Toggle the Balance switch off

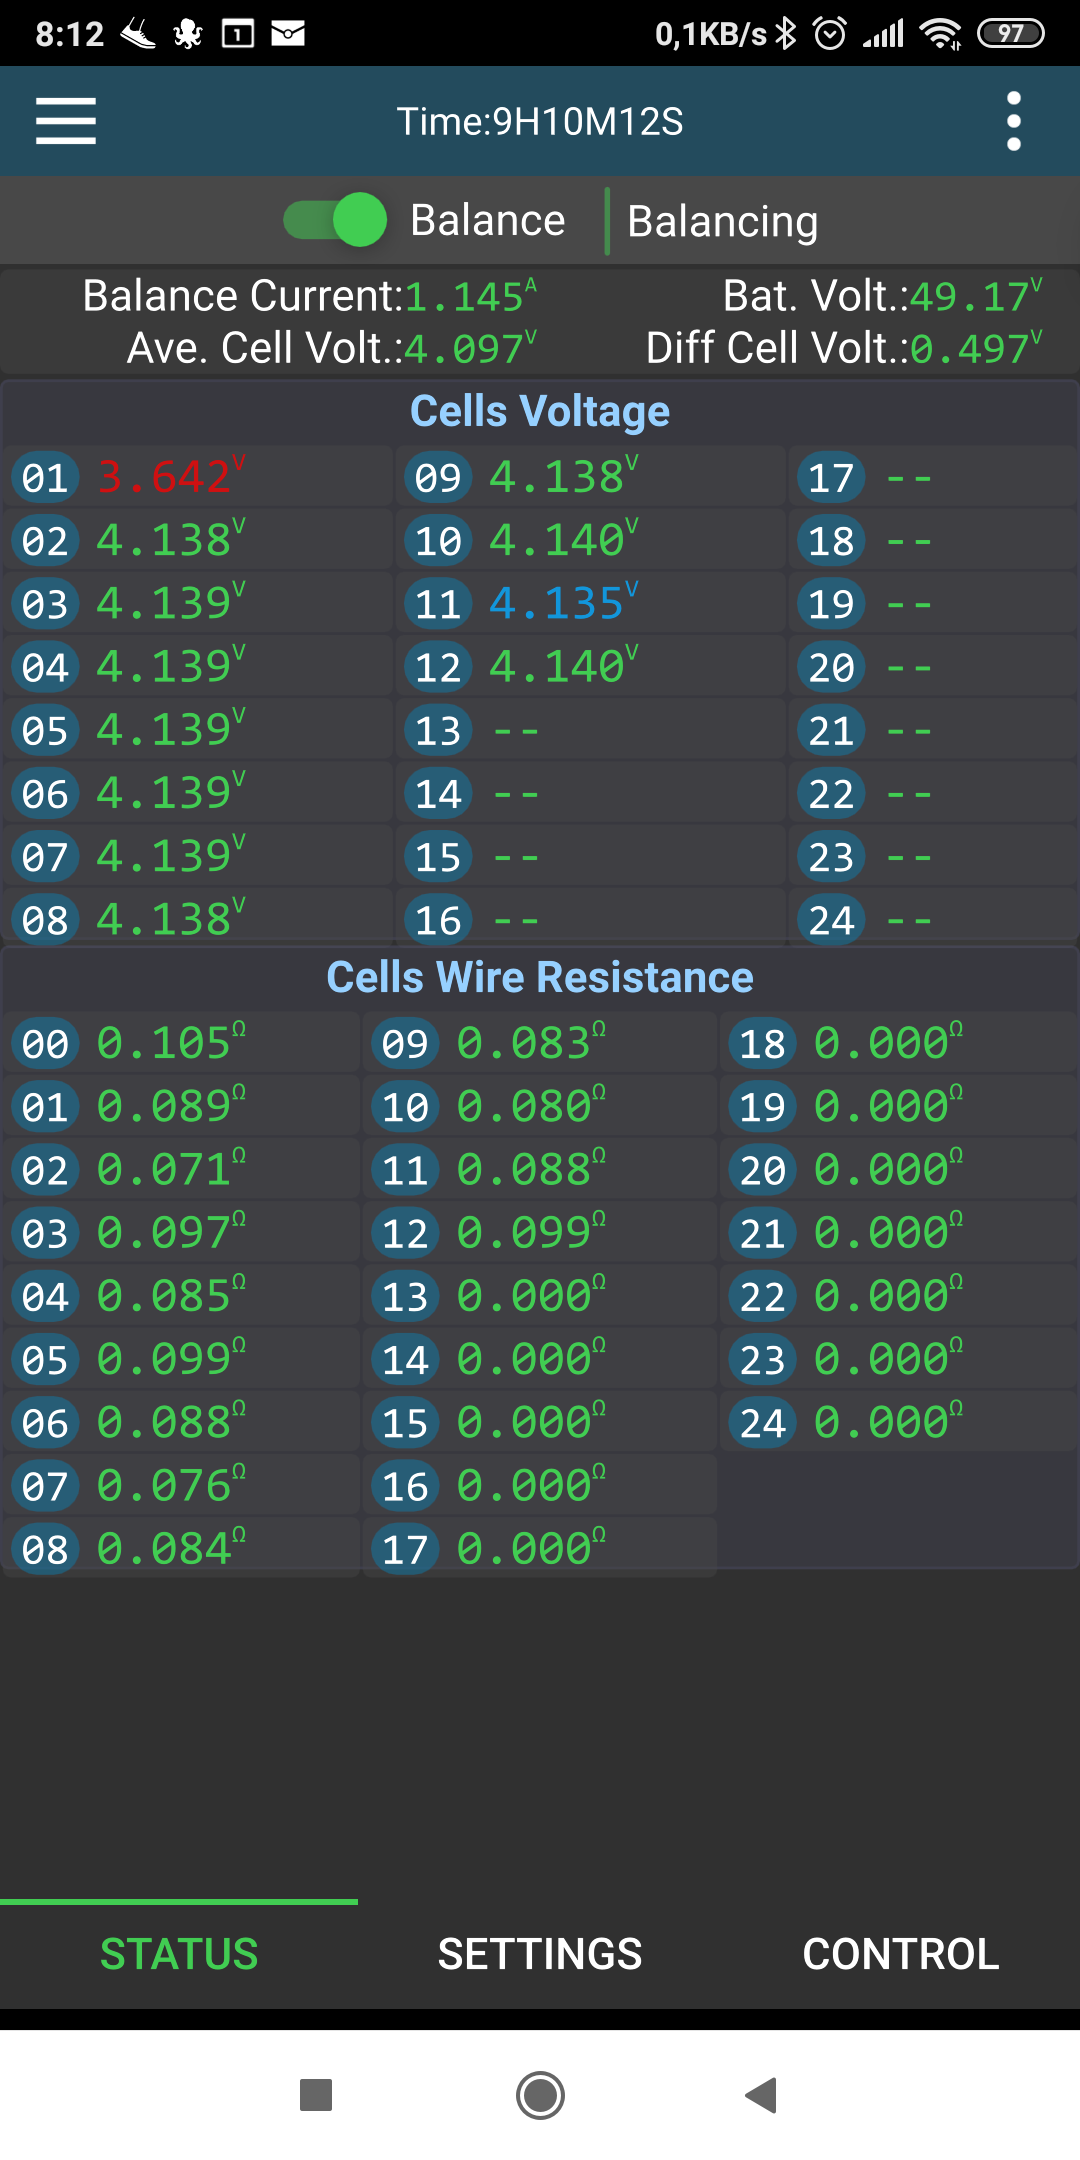pyautogui.click(x=335, y=220)
